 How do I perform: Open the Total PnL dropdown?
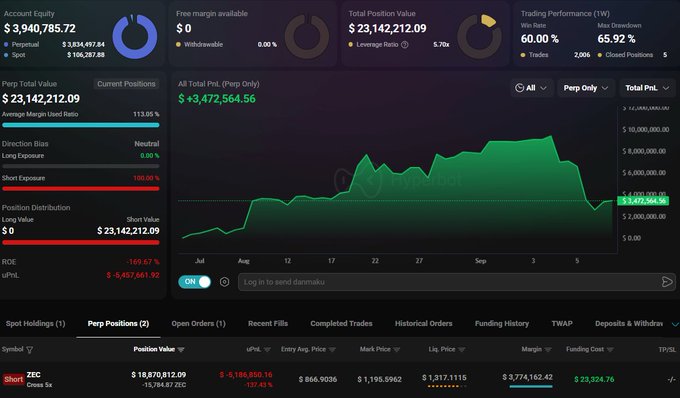[x=647, y=88]
